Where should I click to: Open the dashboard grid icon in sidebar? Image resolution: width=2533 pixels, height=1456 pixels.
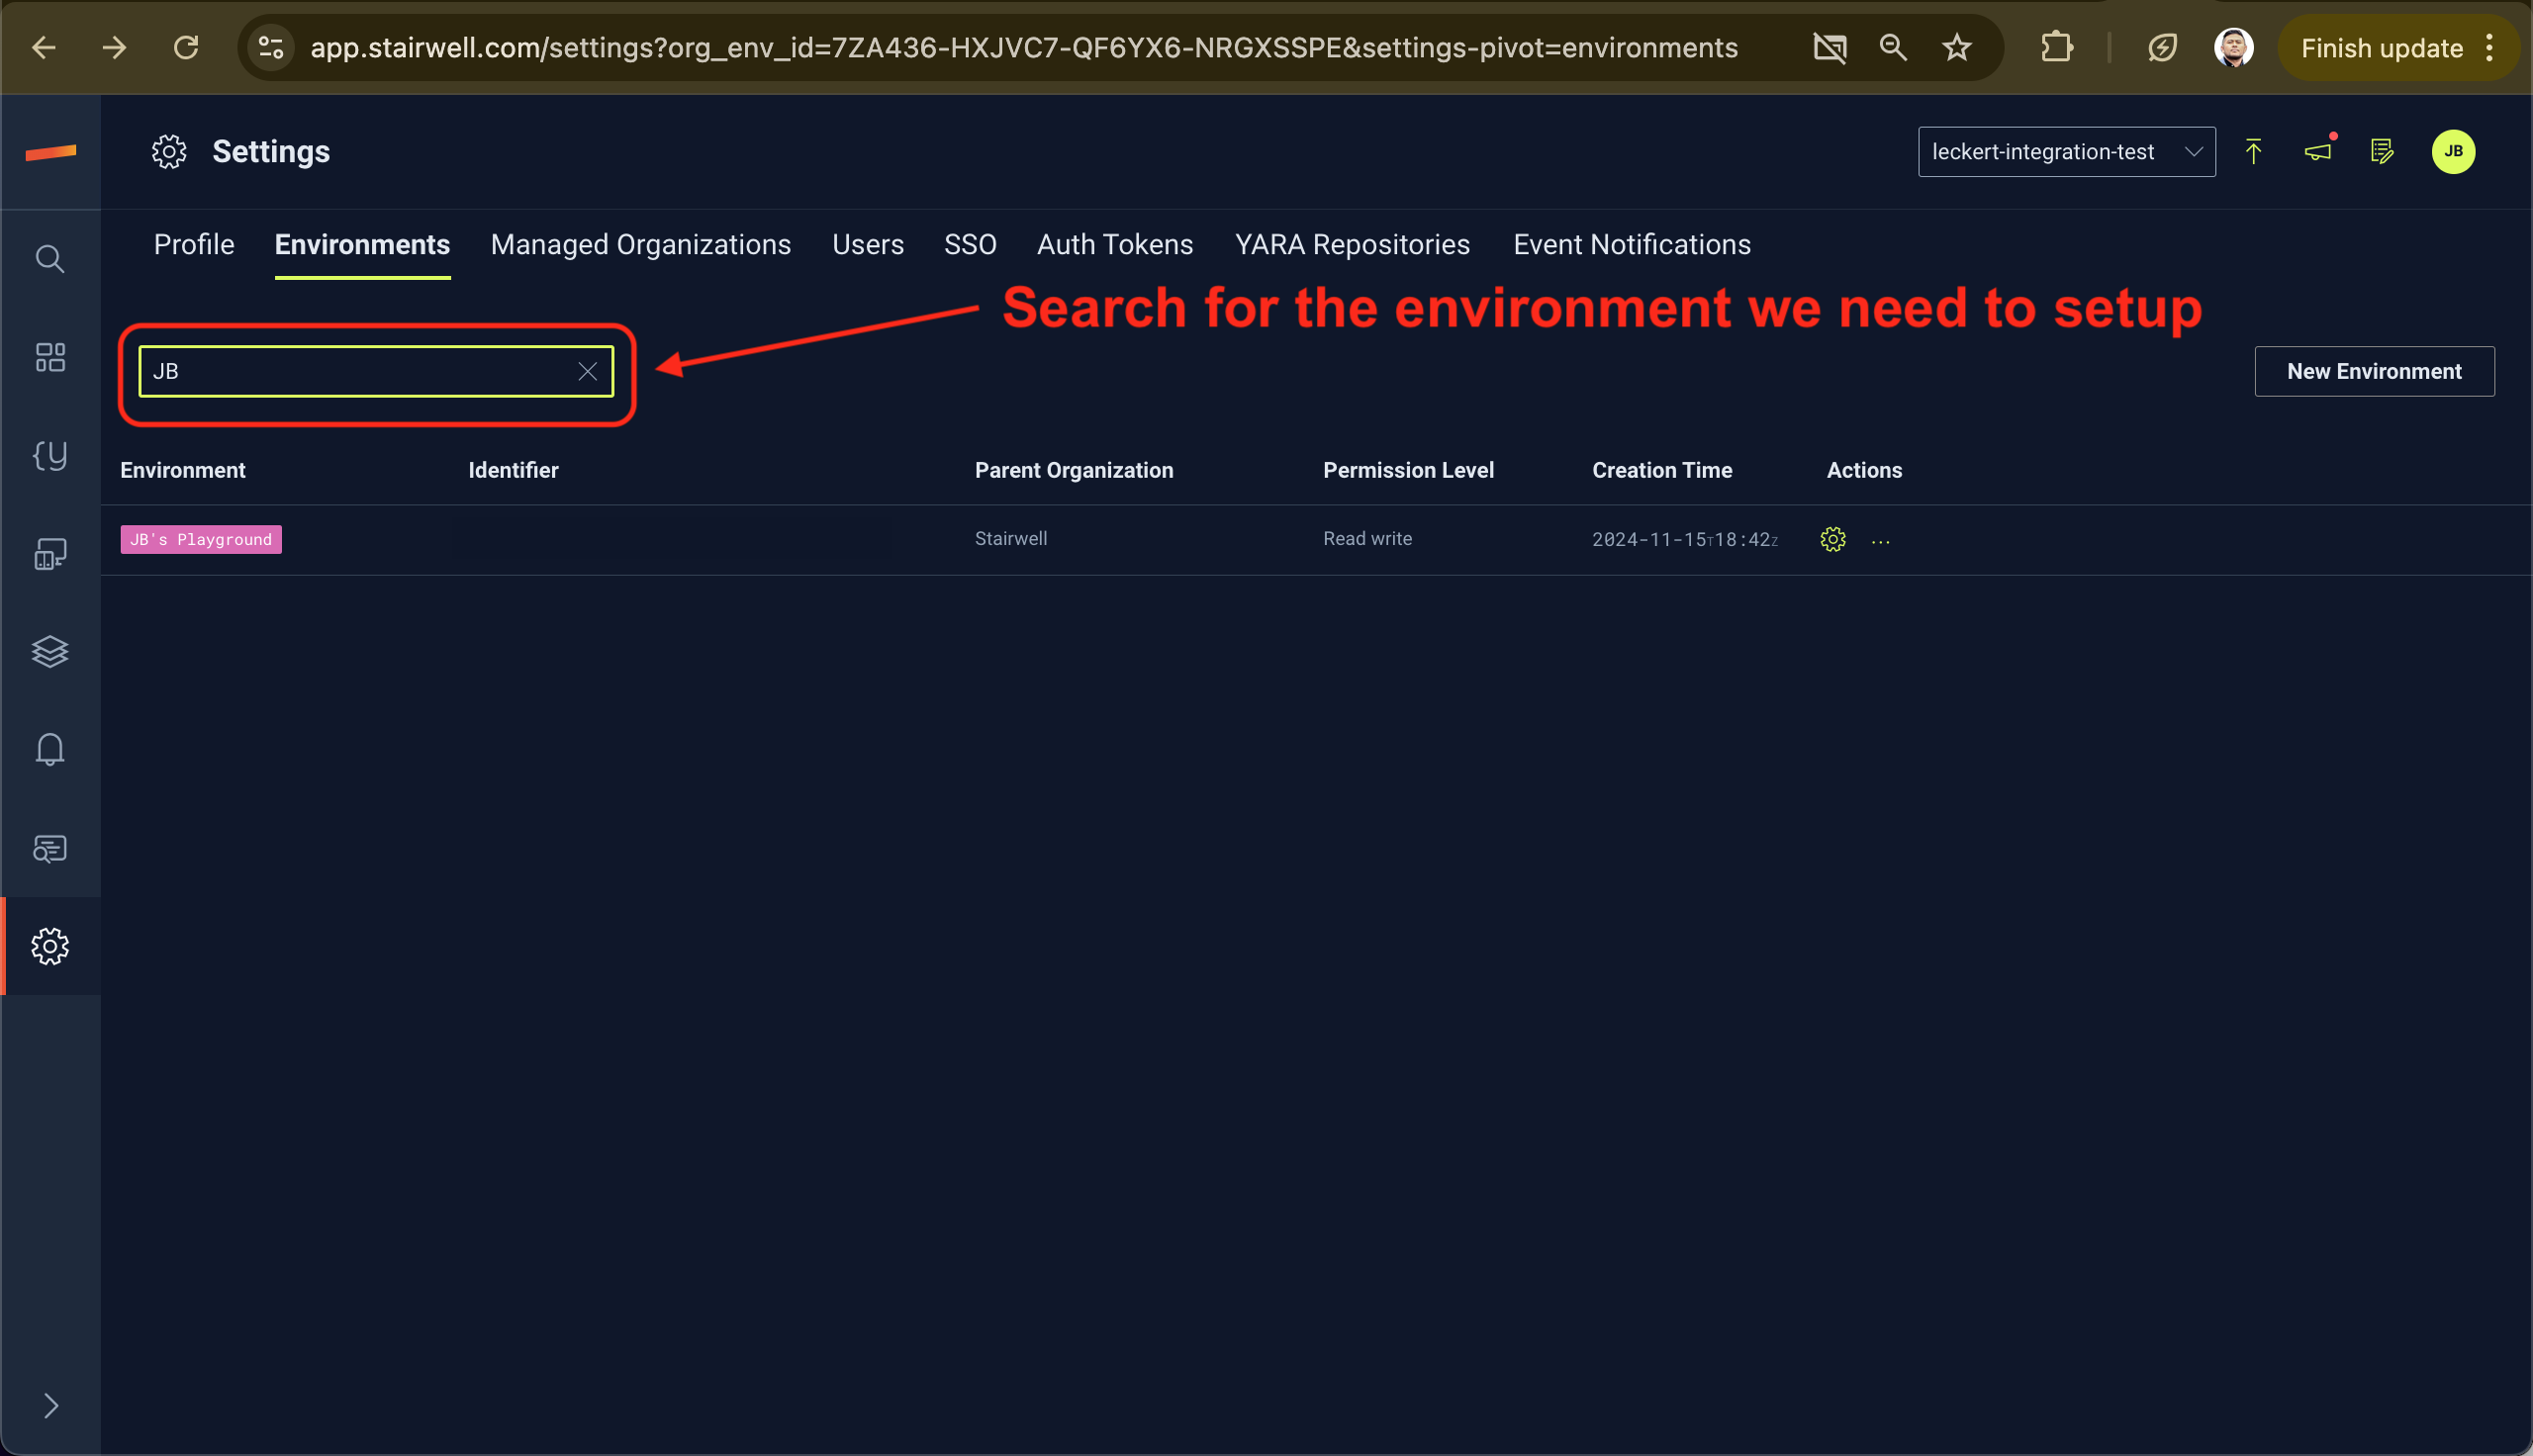pos(50,357)
